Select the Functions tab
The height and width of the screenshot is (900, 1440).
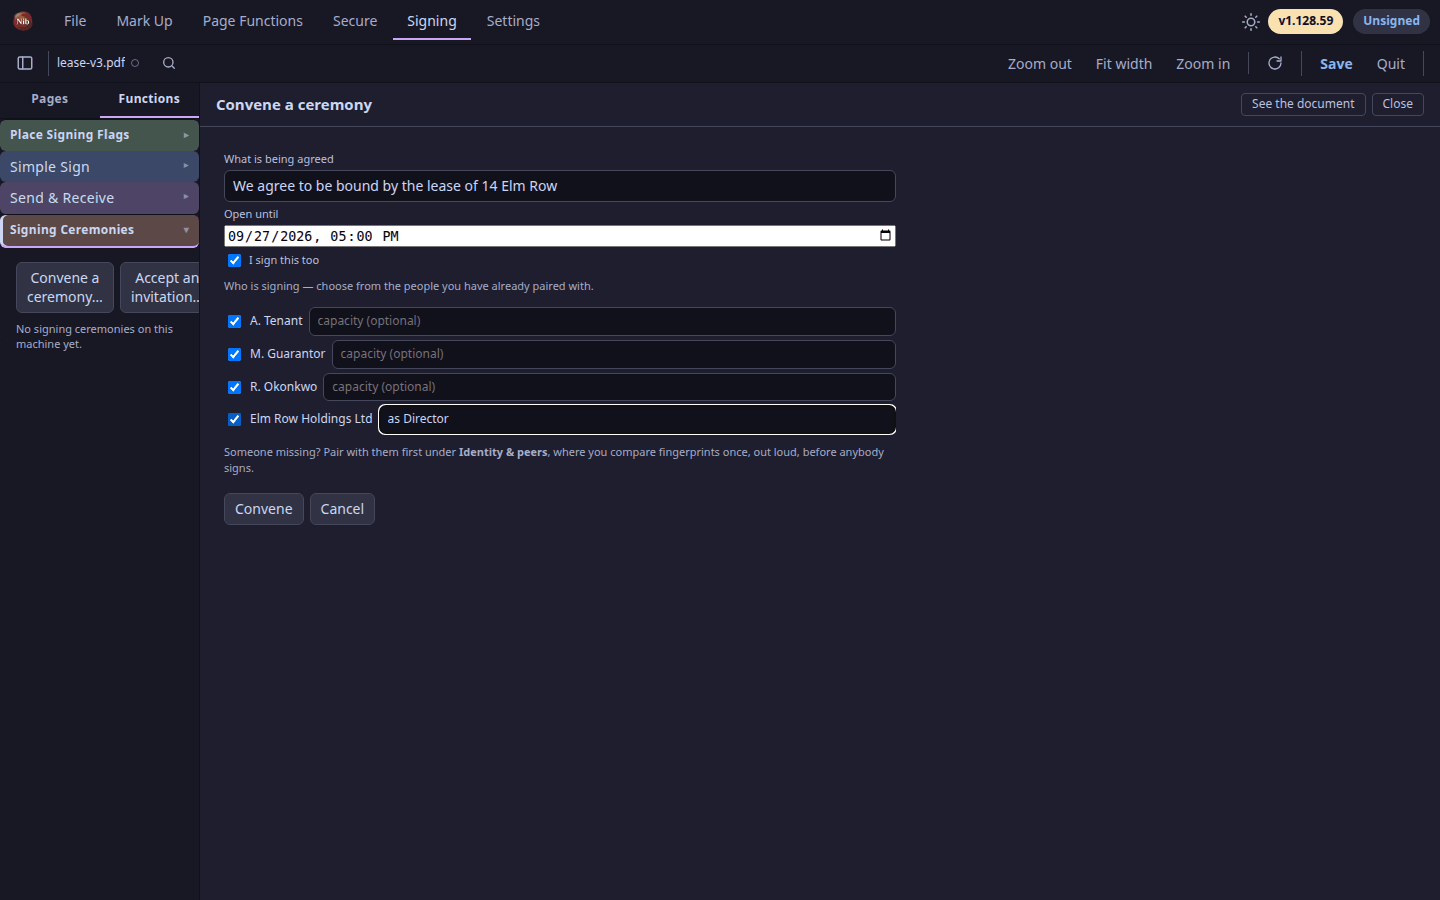(149, 99)
